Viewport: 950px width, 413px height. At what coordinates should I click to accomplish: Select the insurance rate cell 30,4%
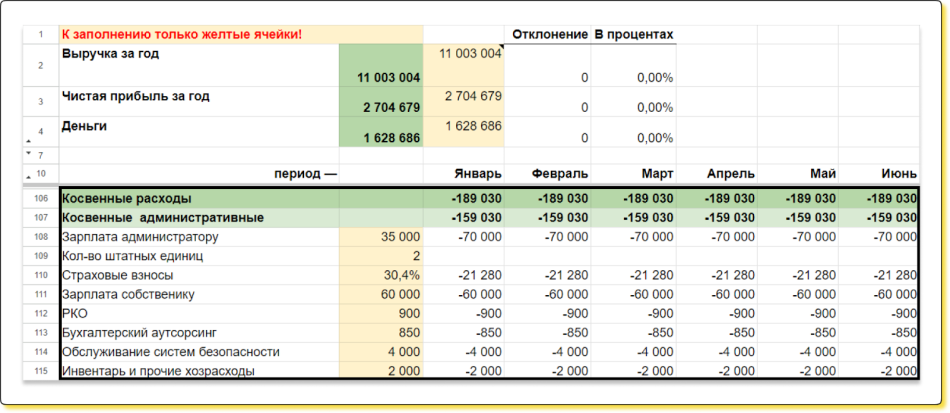click(x=381, y=275)
